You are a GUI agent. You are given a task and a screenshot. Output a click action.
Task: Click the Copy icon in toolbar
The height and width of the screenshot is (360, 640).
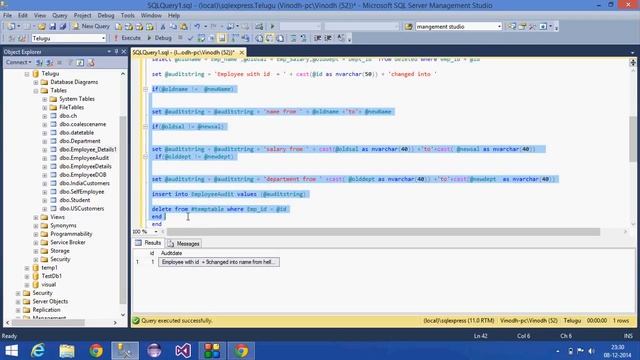click(173, 27)
